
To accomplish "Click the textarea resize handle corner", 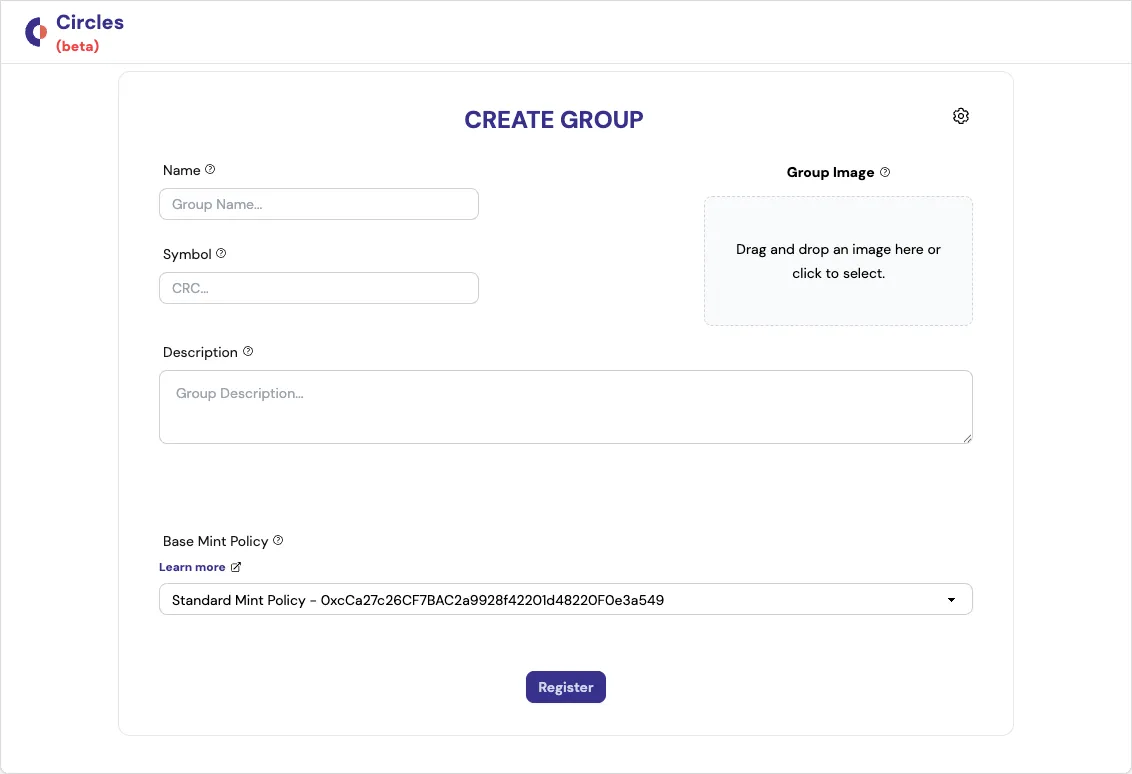I will coord(967,438).
